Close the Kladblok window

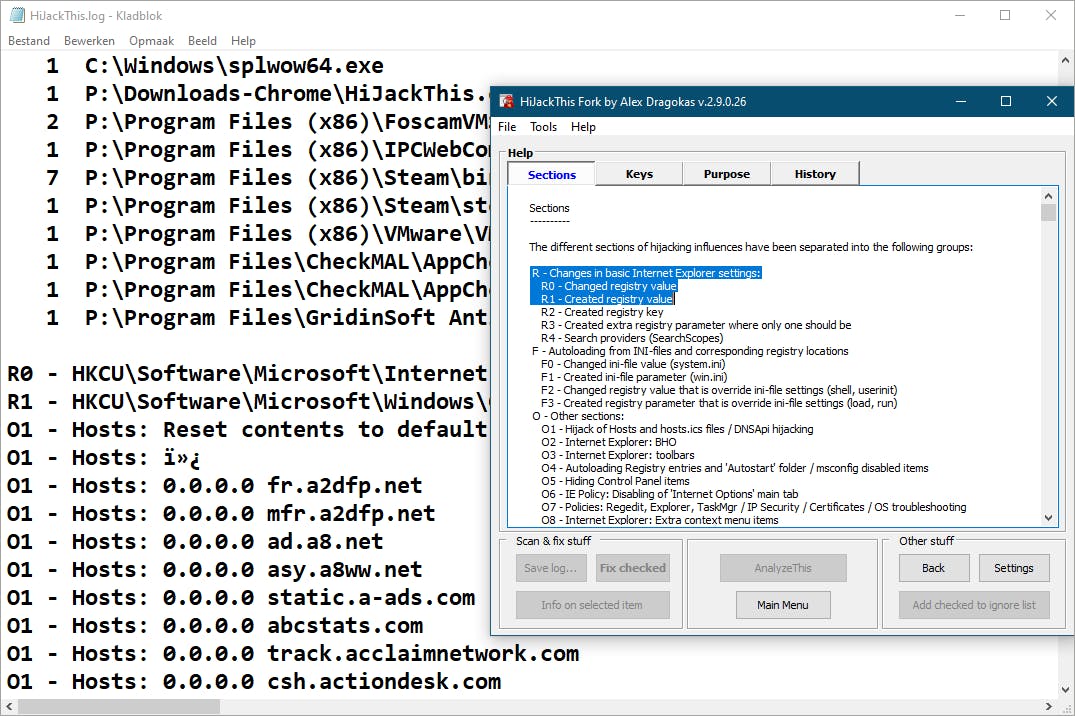pyautogui.click(x=1050, y=15)
